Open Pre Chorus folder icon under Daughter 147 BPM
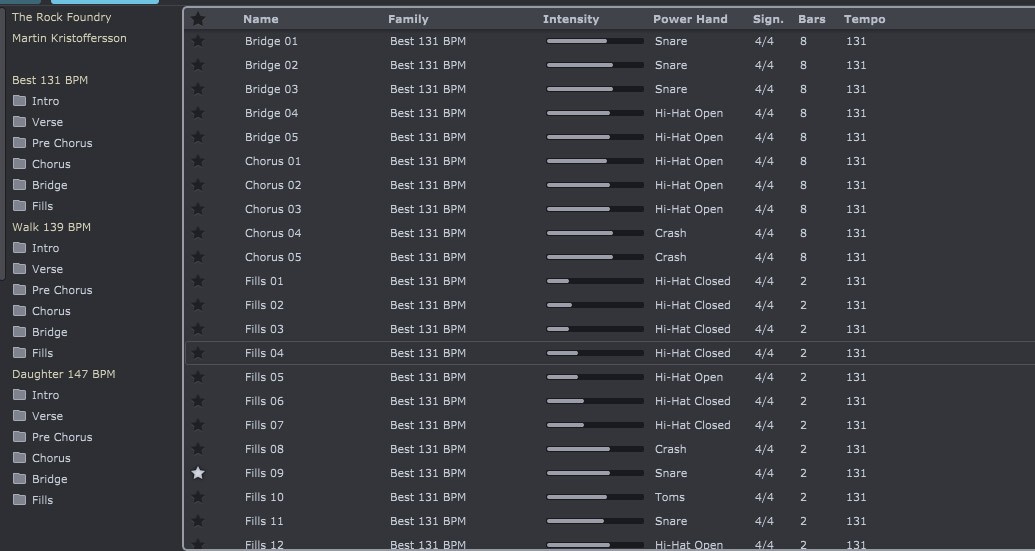 point(20,438)
